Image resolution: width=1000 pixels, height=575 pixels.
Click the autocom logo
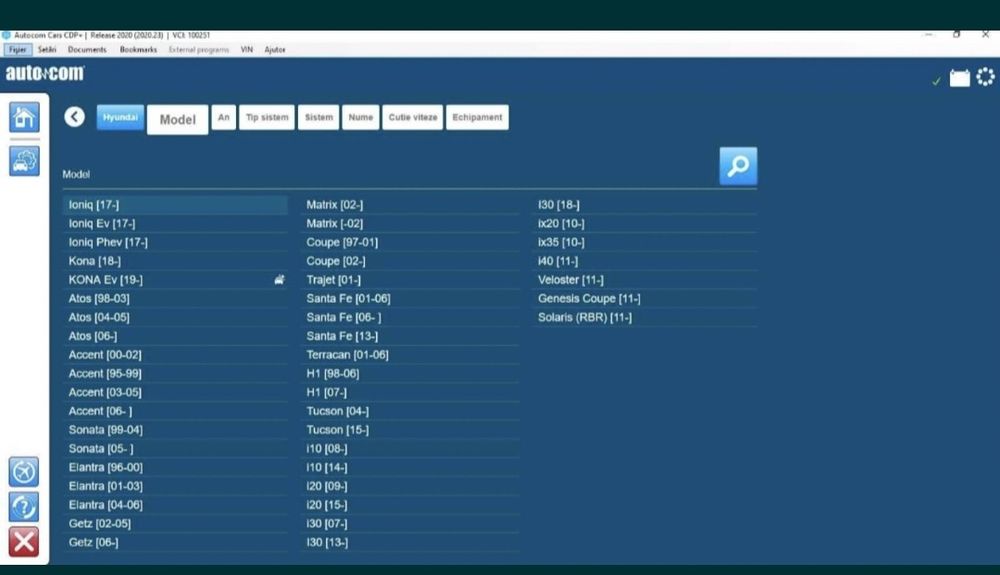[x=45, y=73]
